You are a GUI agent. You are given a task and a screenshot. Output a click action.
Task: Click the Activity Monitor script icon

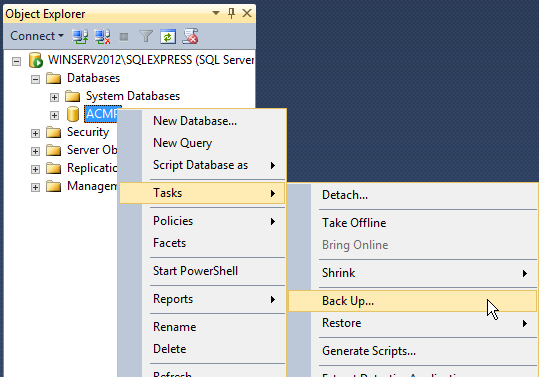(x=190, y=36)
